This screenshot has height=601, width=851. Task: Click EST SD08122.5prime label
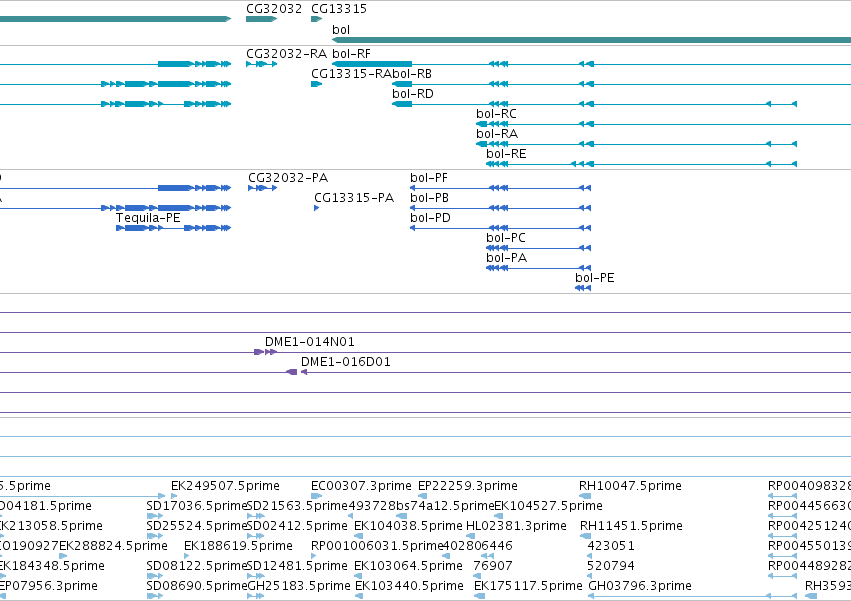[196, 566]
